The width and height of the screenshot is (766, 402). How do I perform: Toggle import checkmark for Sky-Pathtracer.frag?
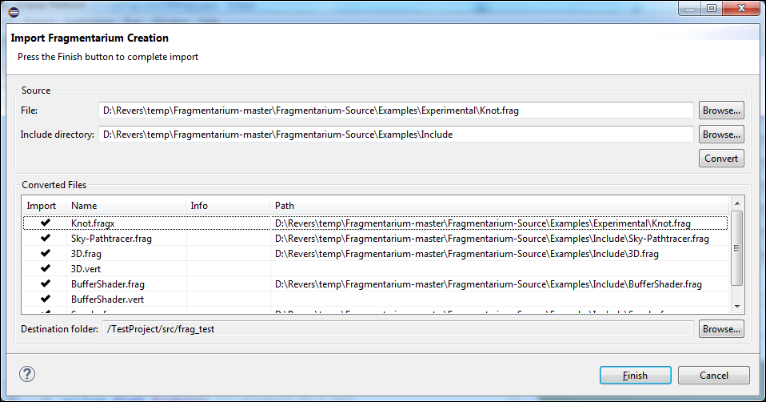(45, 239)
